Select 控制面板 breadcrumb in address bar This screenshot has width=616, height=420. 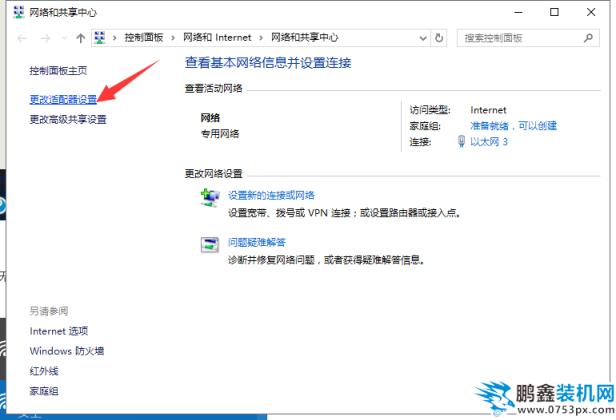pos(144,38)
